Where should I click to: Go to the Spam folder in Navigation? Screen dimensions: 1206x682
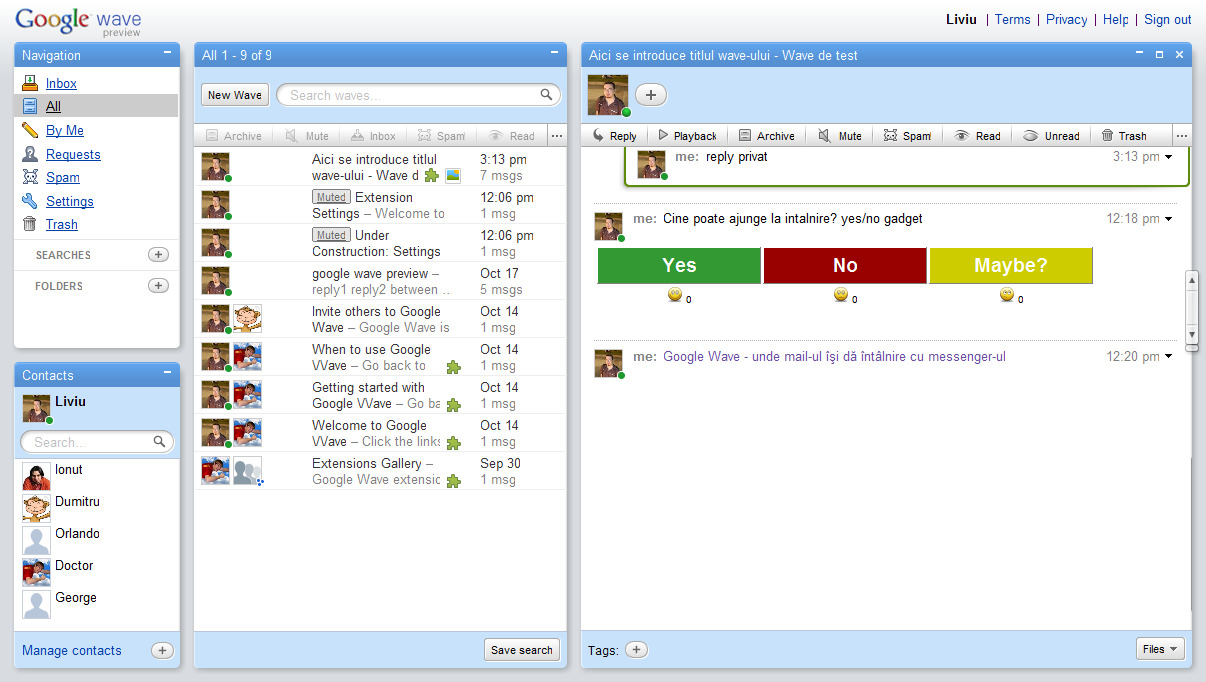pyautogui.click(x=63, y=177)
